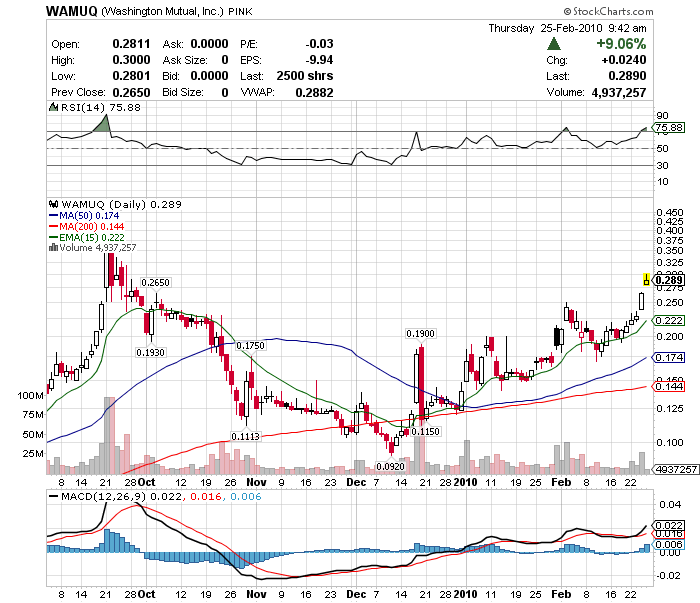Click the 25M volume axis label
Viewport: 700px width, 603px height.
pos(33,453)
